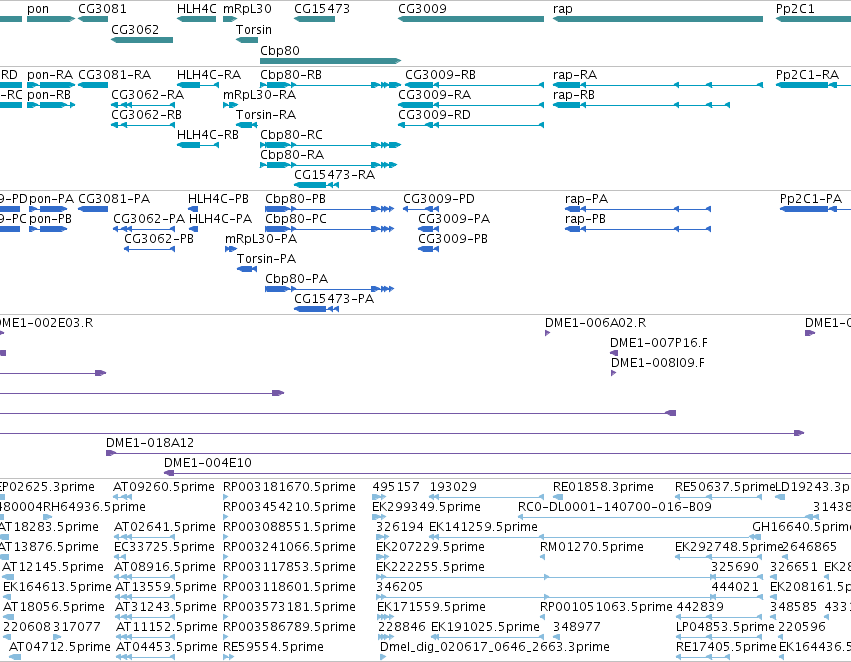The height and width of the screenshot is (662, 851).
Task: Select the Cbp80-RC transcript label
Action: [291, 134]
